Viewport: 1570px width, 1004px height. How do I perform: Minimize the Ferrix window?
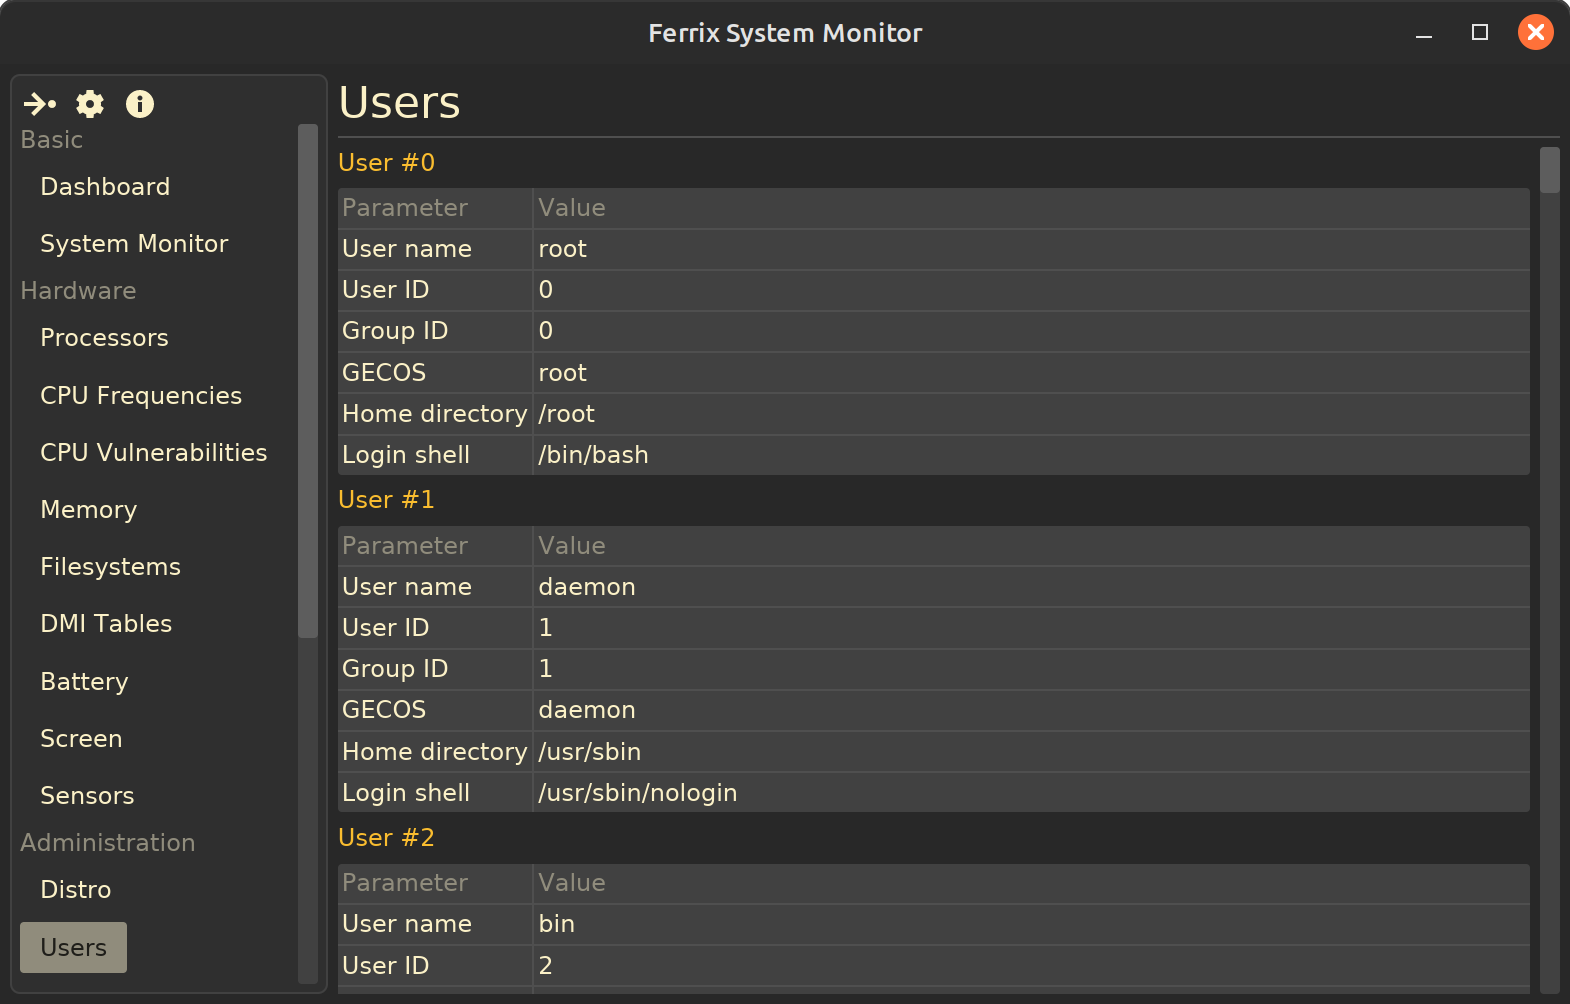click(1424, 33)
